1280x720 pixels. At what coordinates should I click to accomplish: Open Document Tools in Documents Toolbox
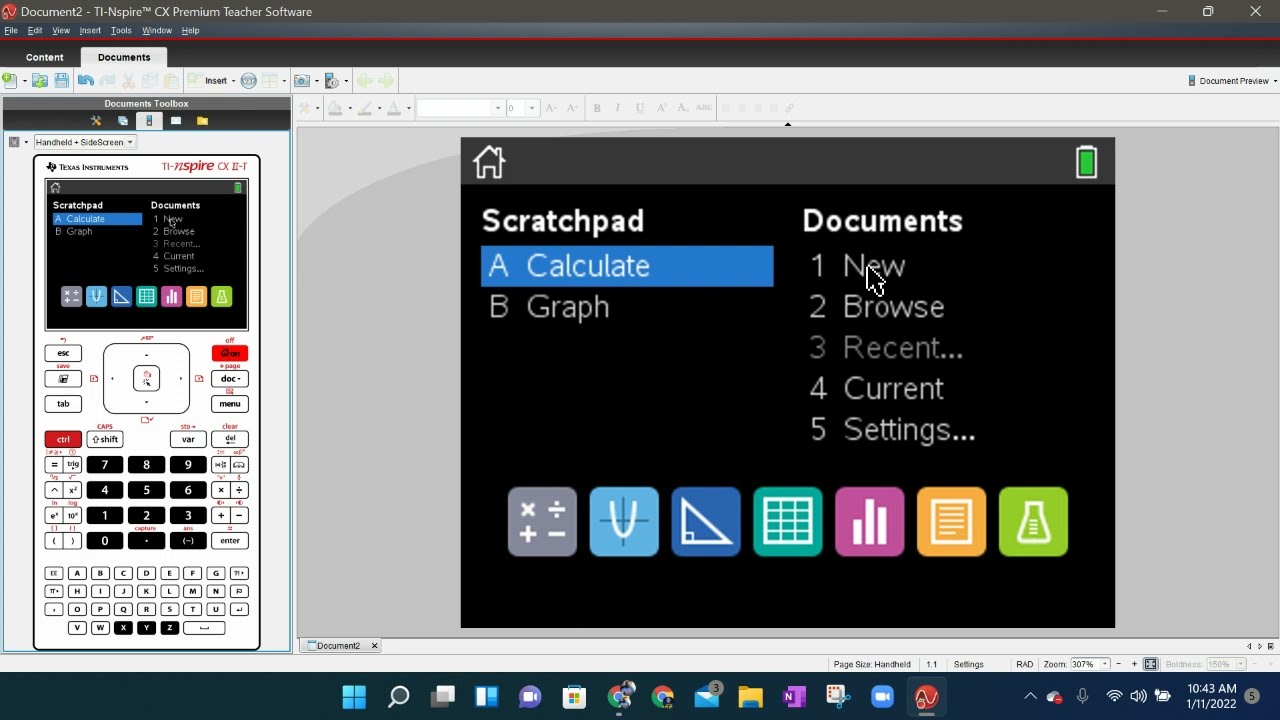click(x=96, y=121)
